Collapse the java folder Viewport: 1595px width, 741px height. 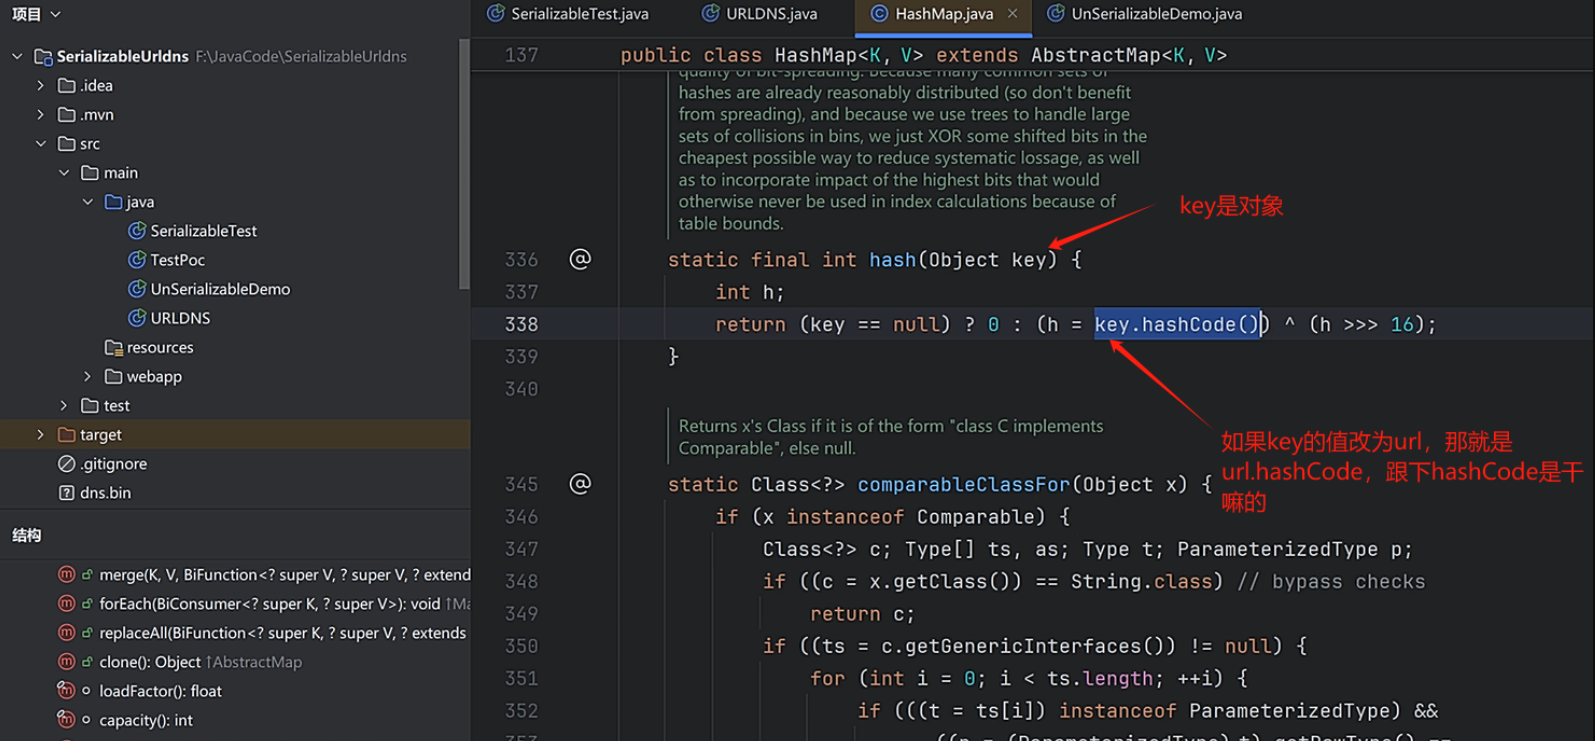(x=88, y=202)
